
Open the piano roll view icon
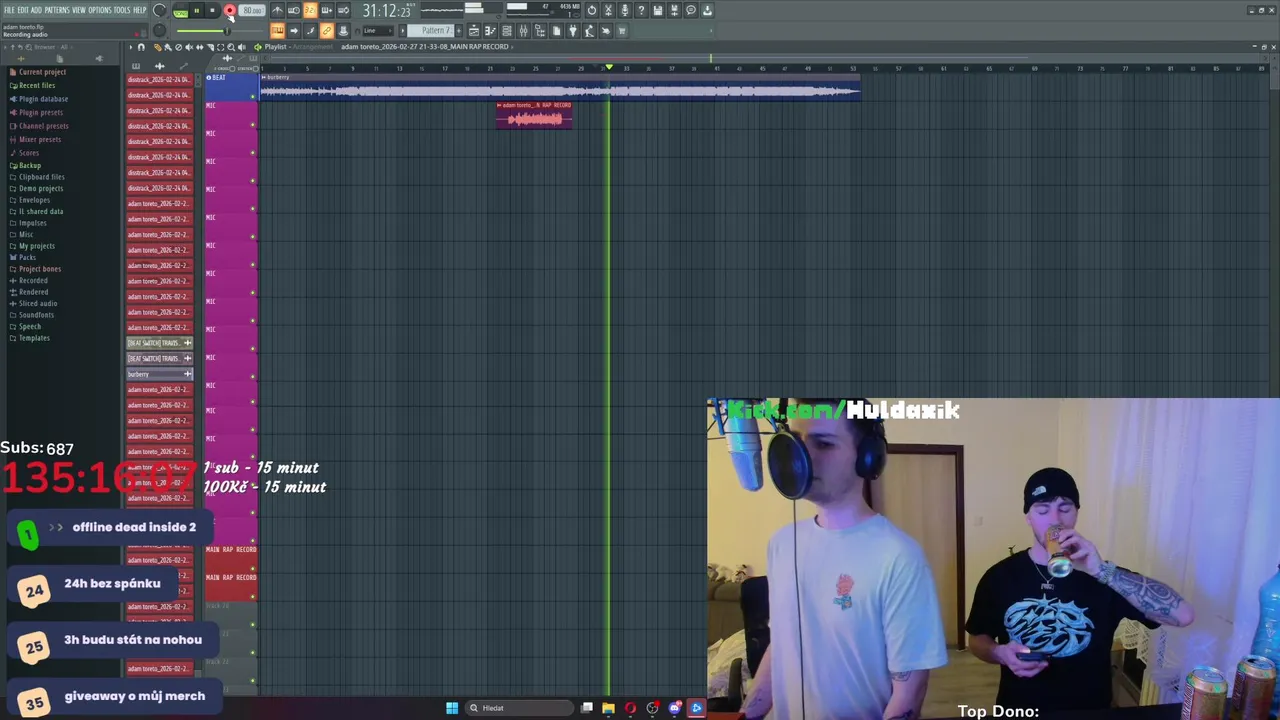[490, 31]
